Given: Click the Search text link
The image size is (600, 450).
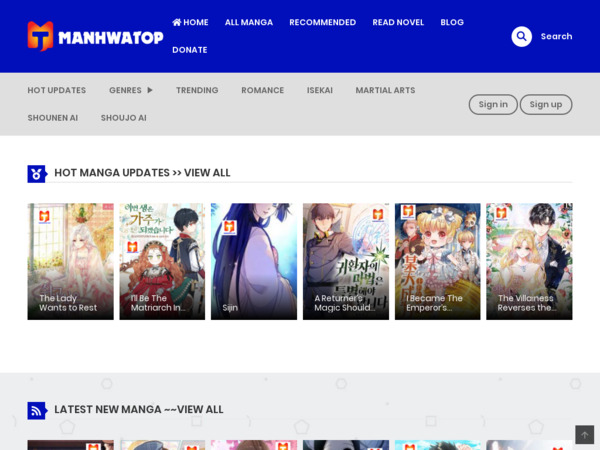Looking at the screenshot, I should [x=556, y=36].
